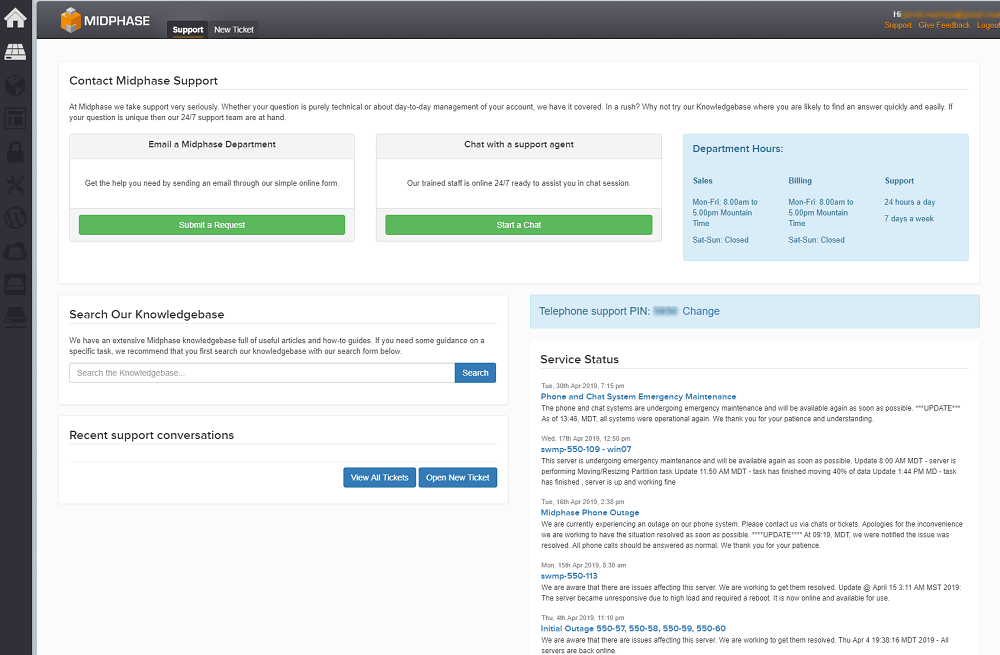1000x655 pixels.
Task: Open the Support link in the top-right header
Action: pyautogui.click(x=898, y=26)
